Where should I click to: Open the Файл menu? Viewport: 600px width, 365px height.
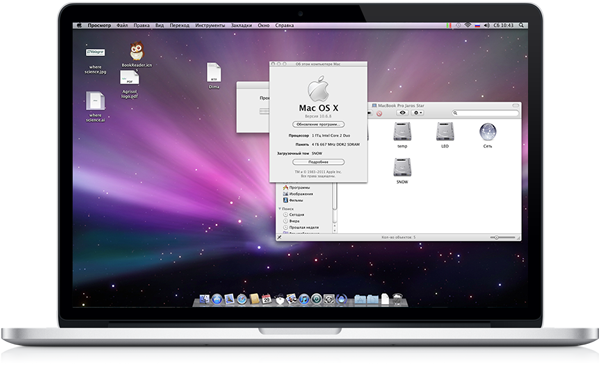[x=122, y=25]
